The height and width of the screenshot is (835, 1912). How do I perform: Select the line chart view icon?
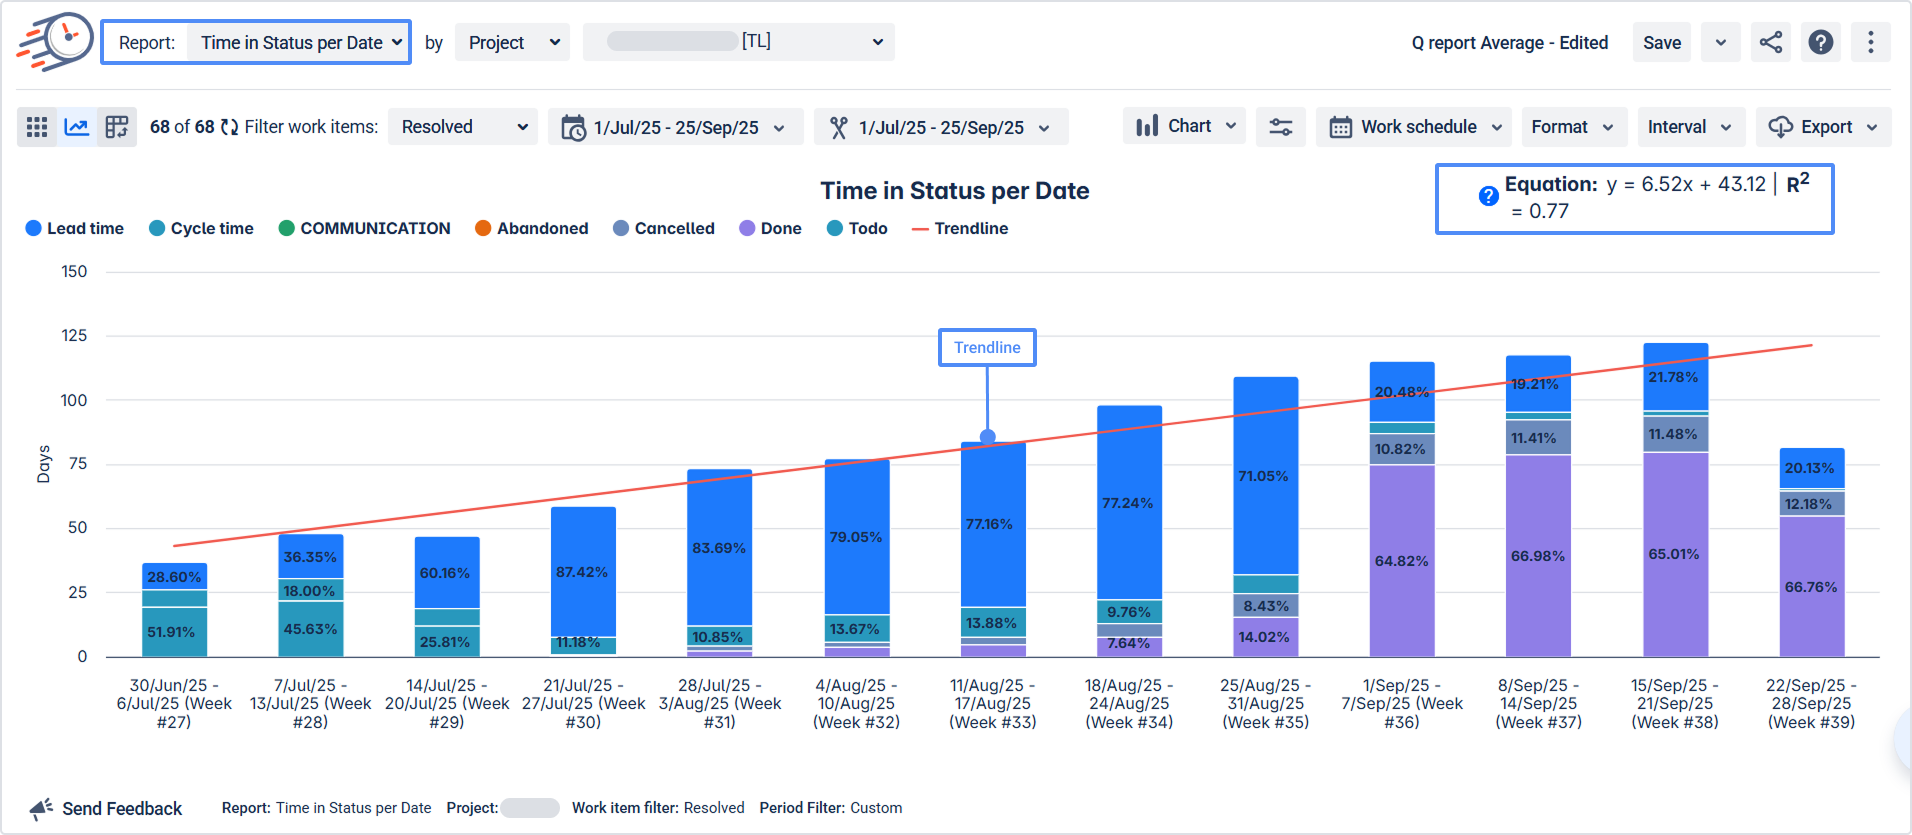77,127
